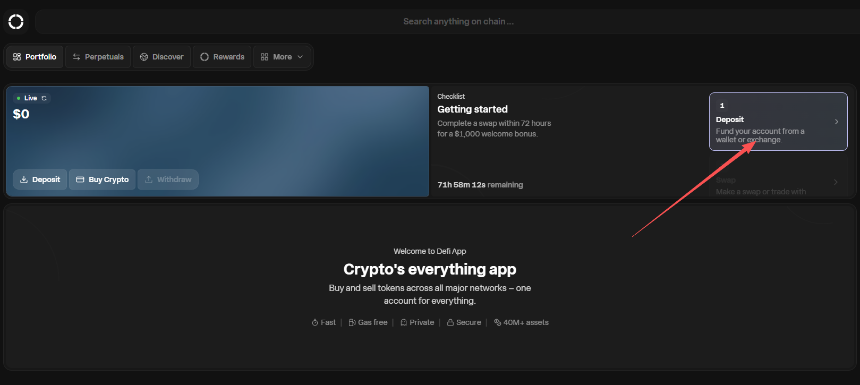The image size is (860, 385).
Task: Expand the More dropdown menu
Action: [282, 57]
